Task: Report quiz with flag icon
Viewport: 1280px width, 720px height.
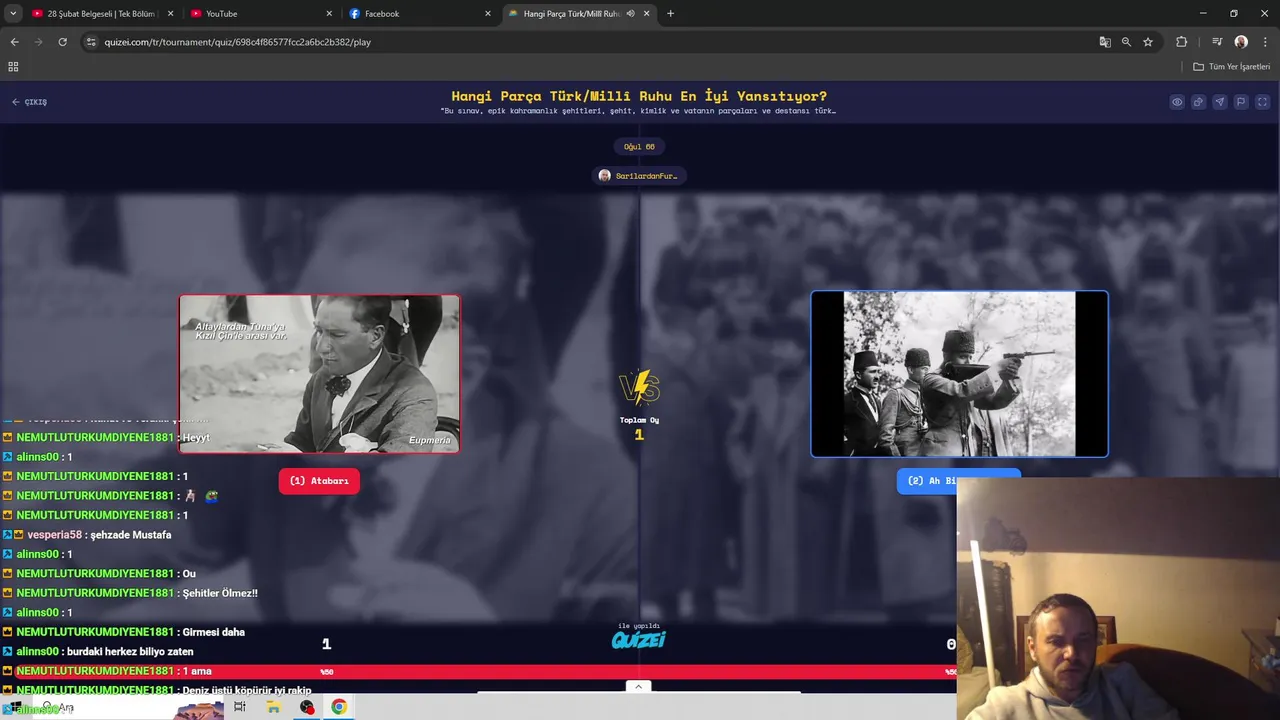Action: 1241,102
